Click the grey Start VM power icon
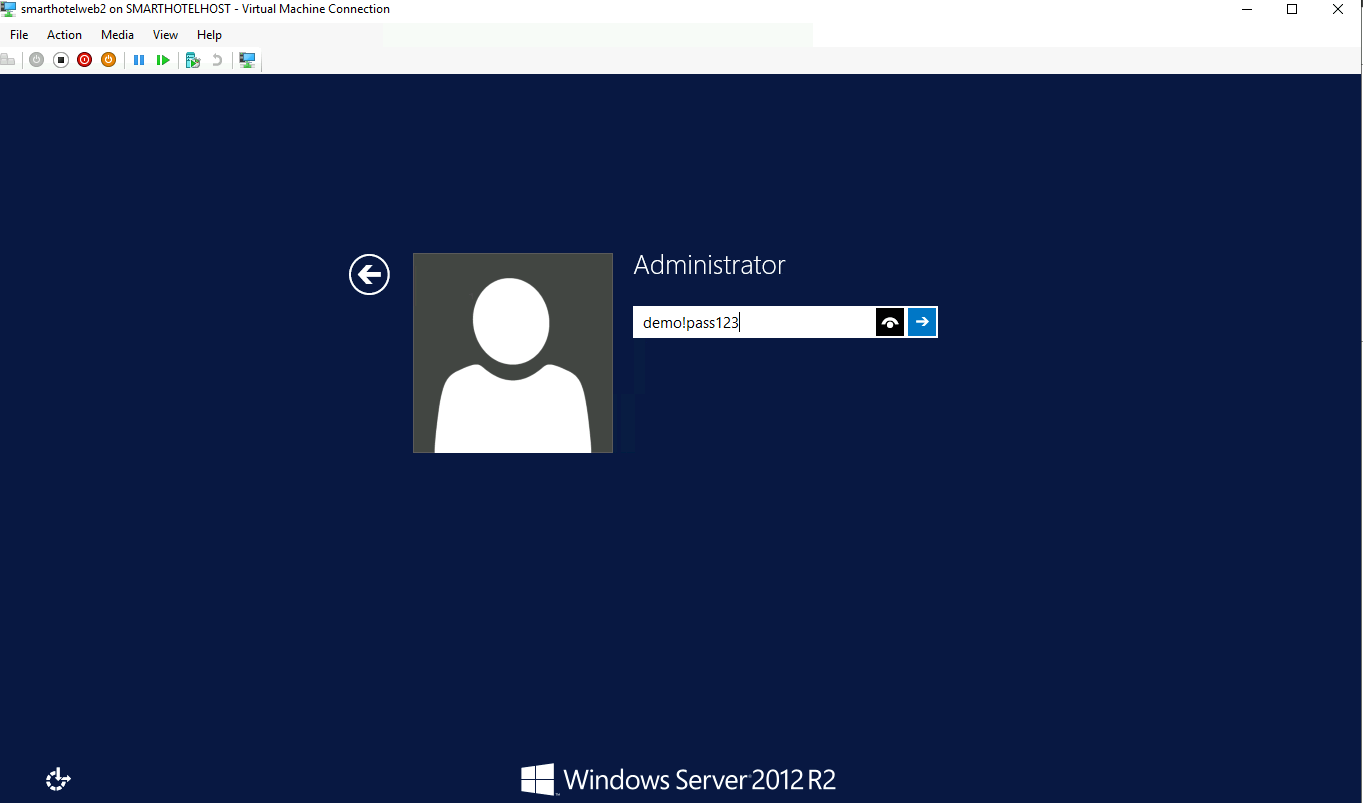The height and width of the screenshot is (803, 1363). point(37,60)
